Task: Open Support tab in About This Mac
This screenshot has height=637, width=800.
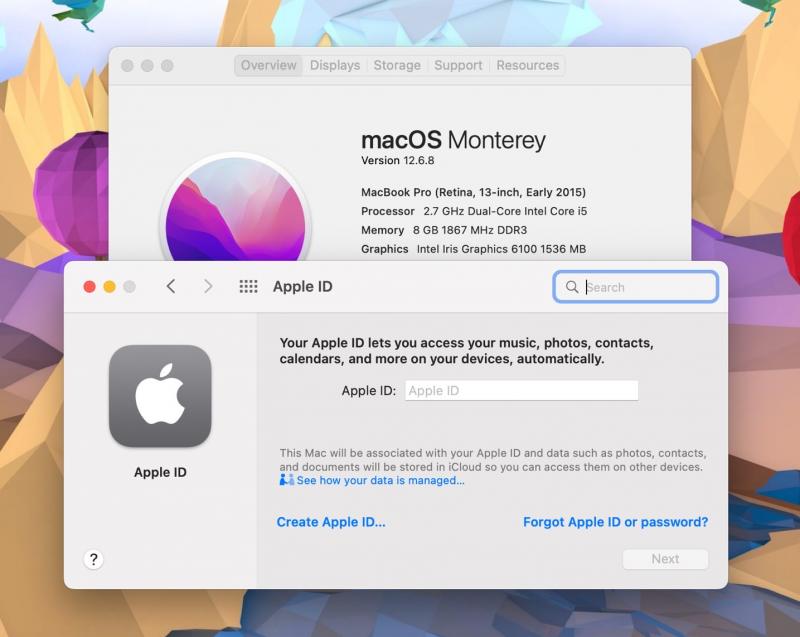Action: pos(458,65)
